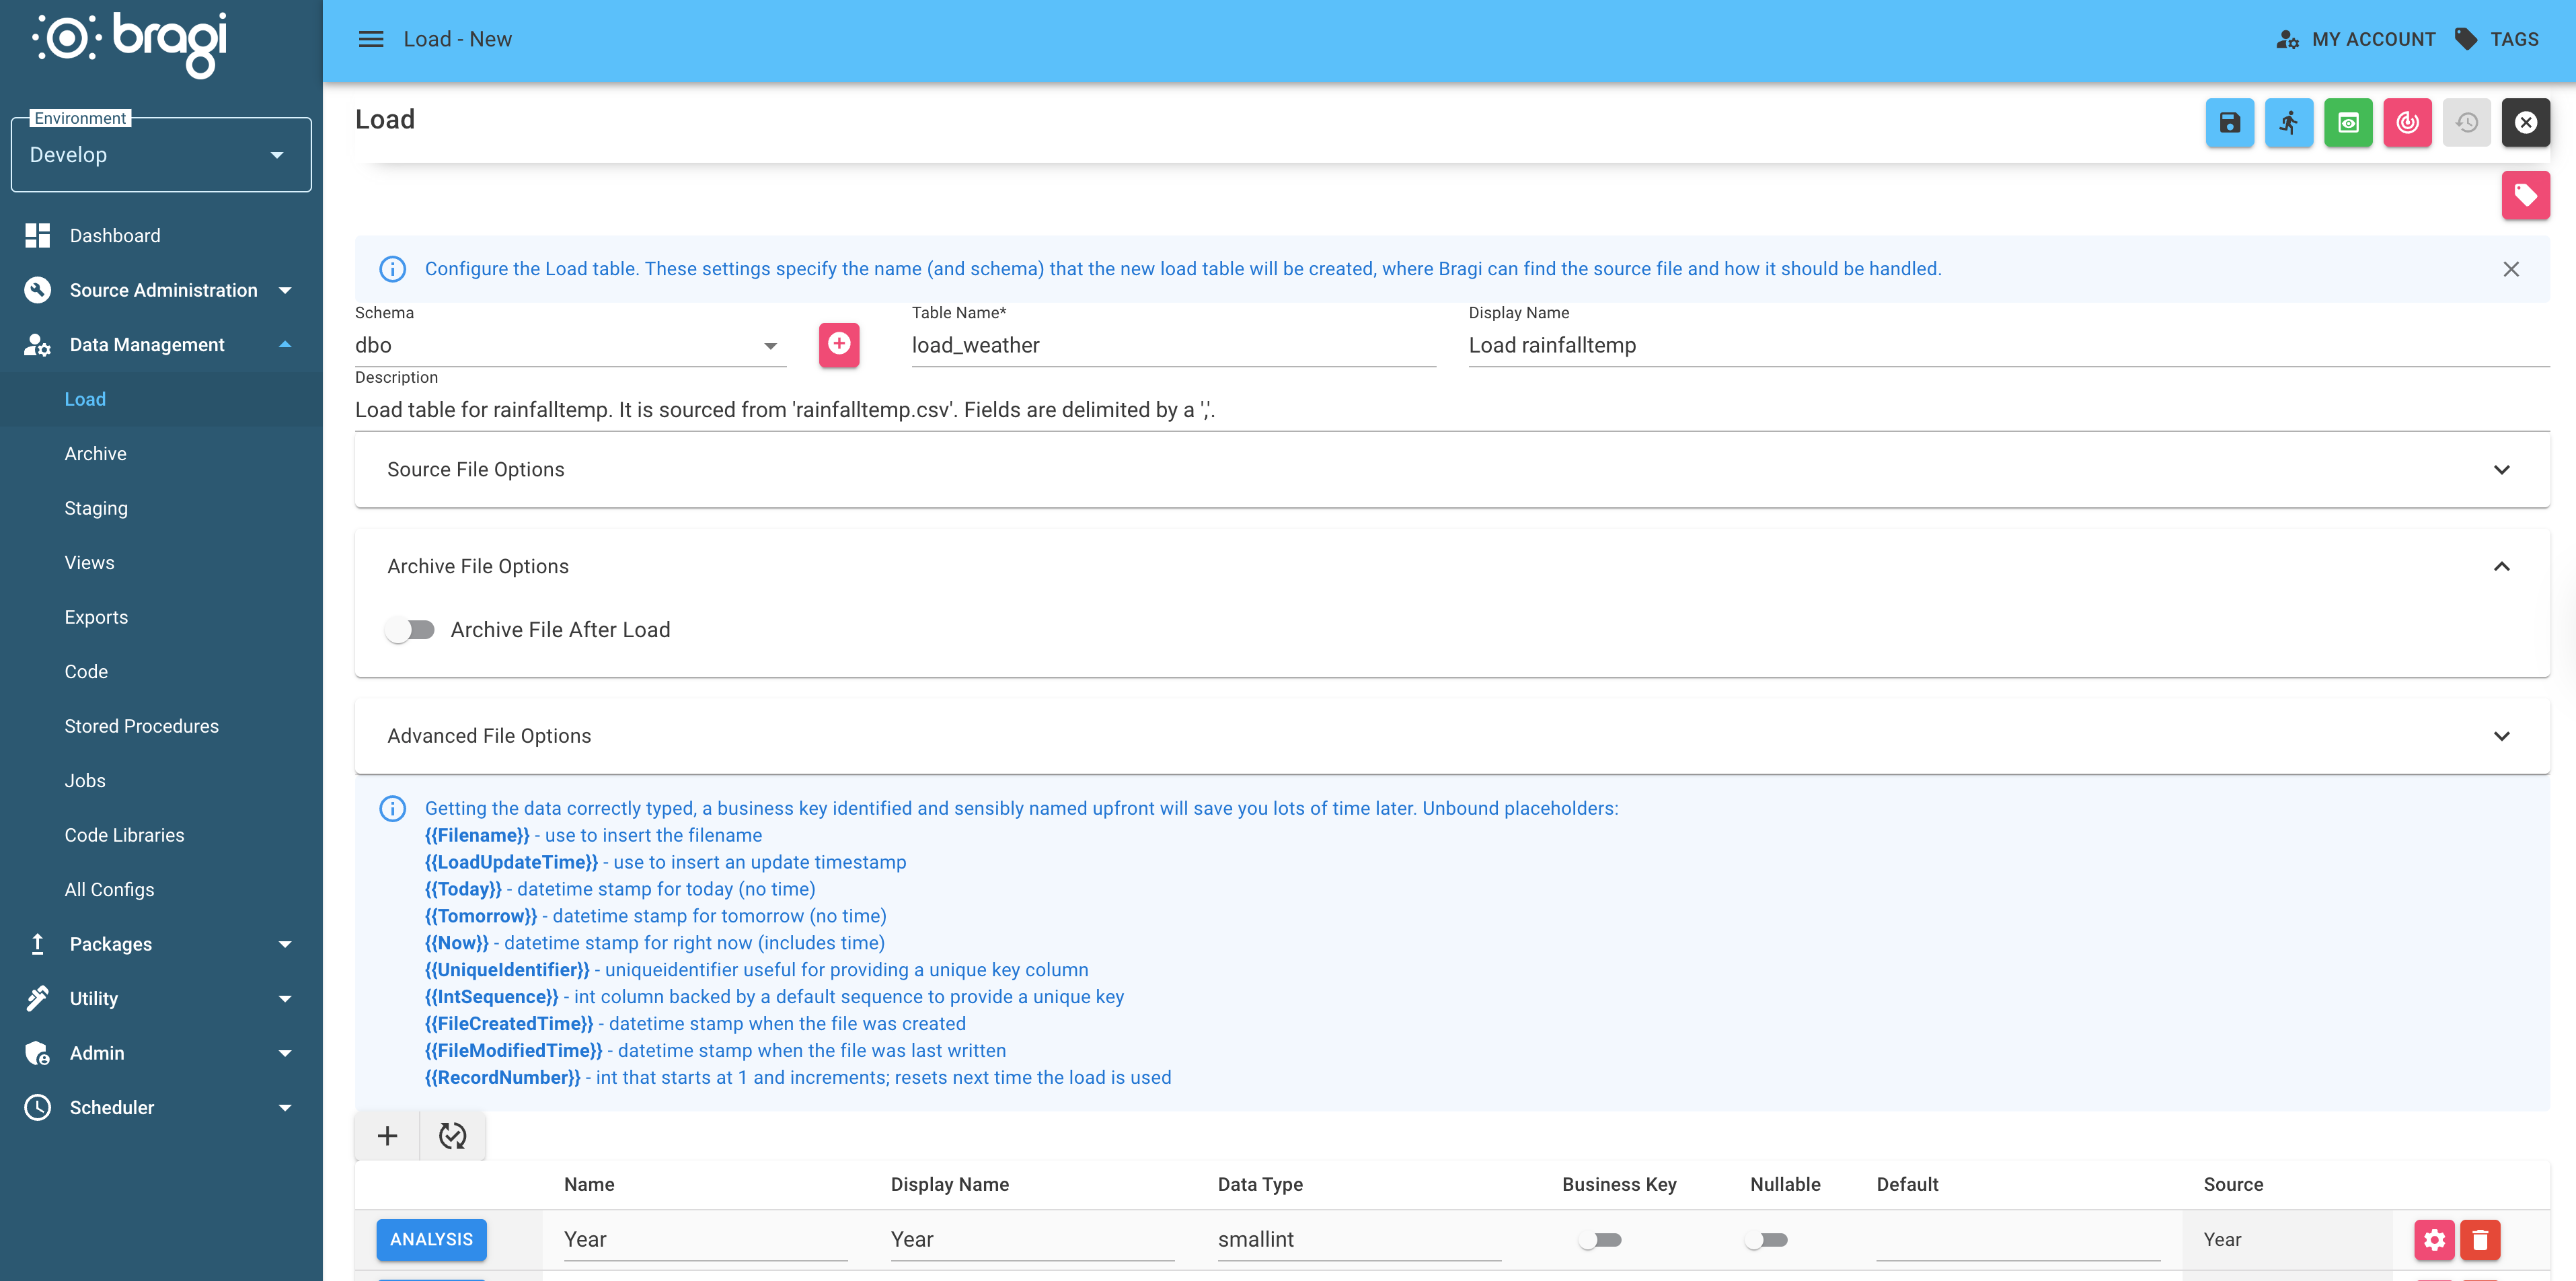Viewport: 2576px width, 1281px height.
Task: Collapse Archive File Options section
Action: (1452, 566)
